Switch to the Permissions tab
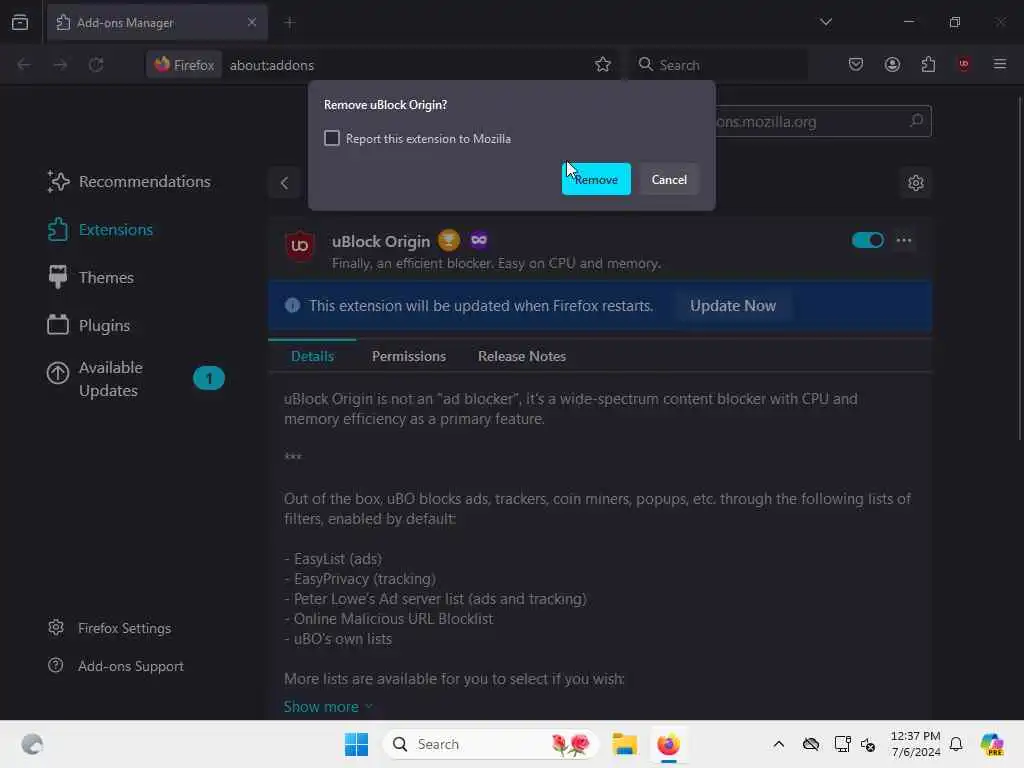 [409, 356]
